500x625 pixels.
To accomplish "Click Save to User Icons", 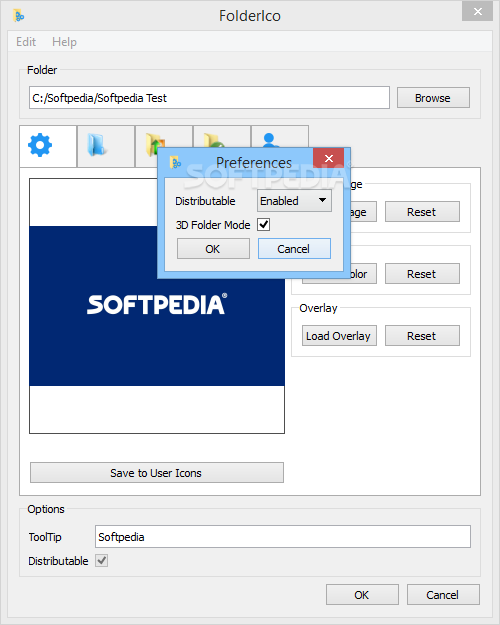I will (157, 473).
